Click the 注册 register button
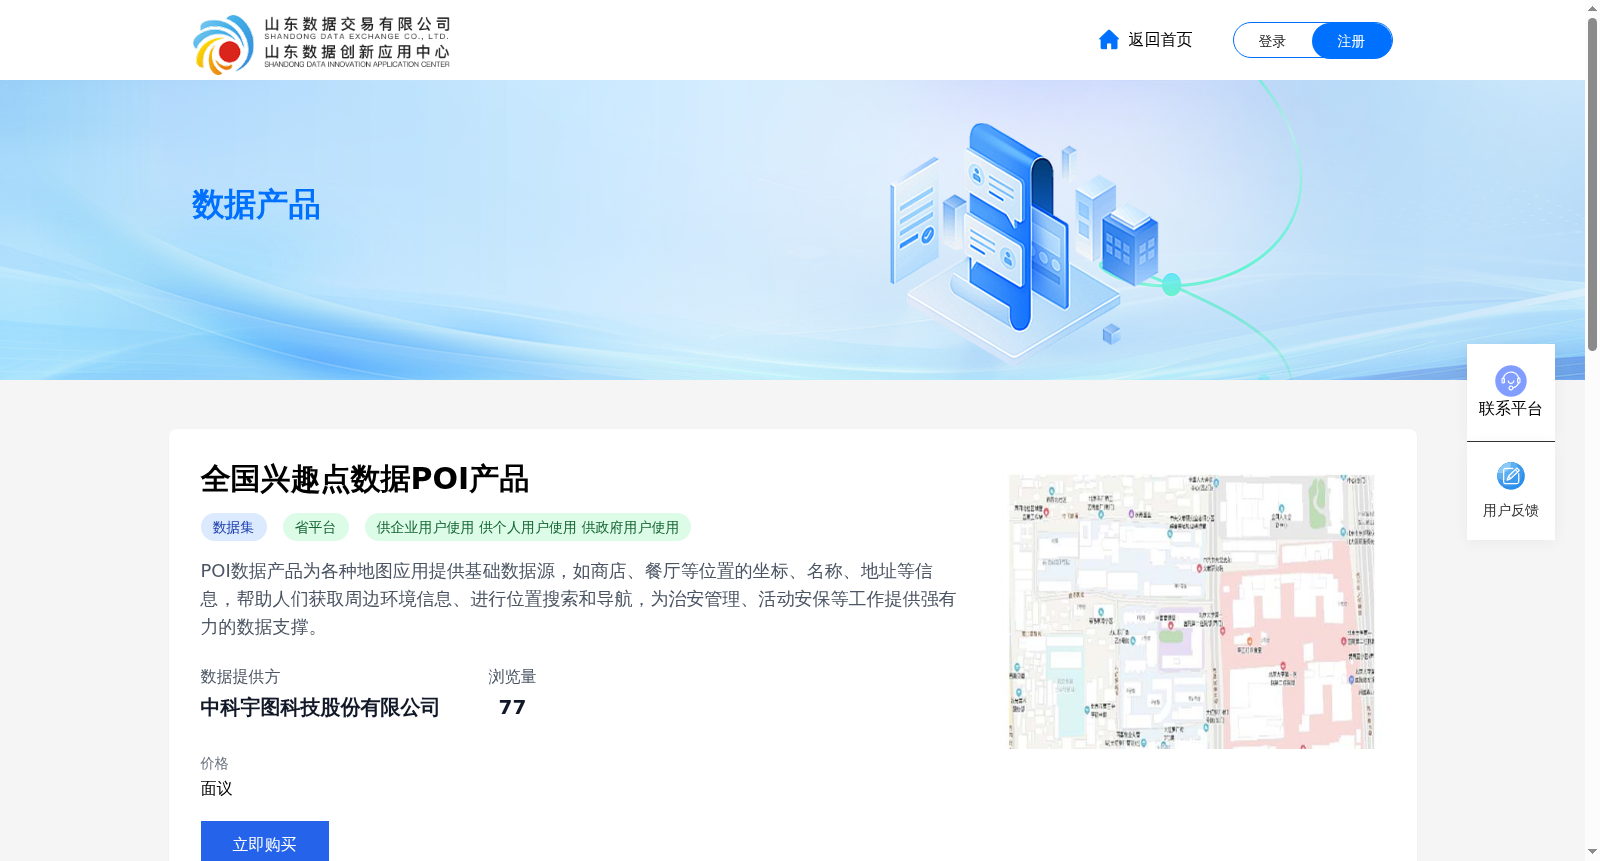 (x=1351, y=41)
